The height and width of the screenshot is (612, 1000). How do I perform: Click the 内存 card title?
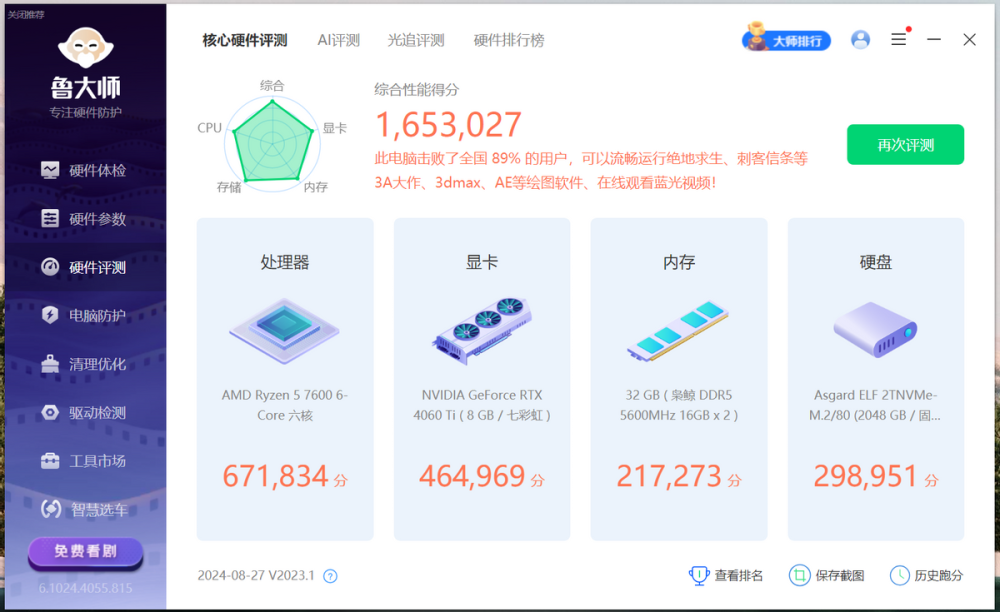[679, 262]
